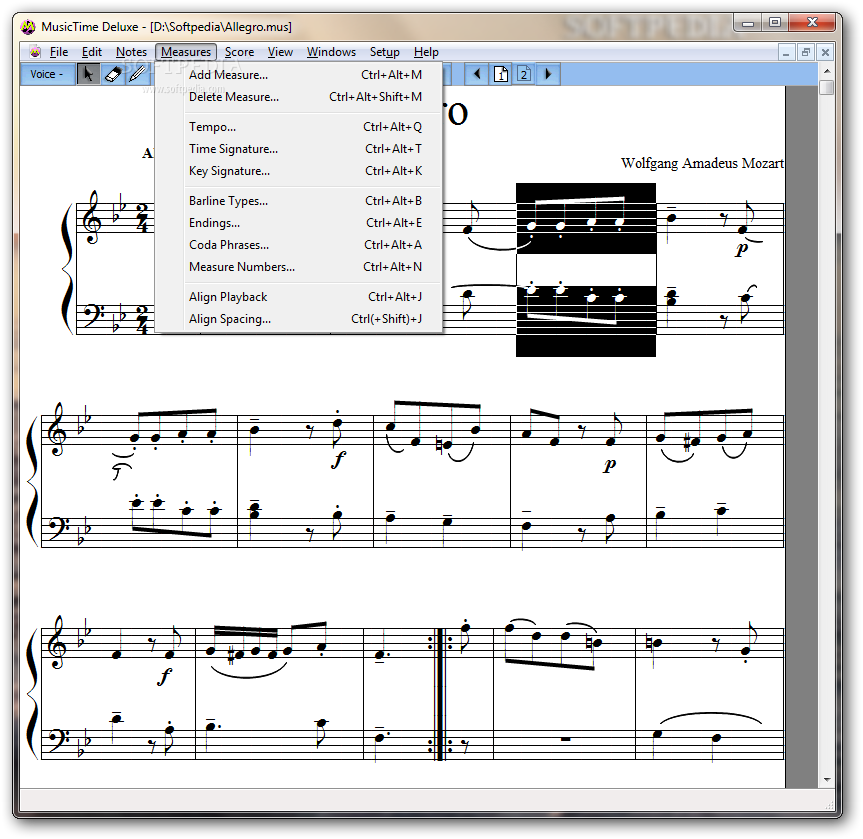Jump to page 2 icon
This screenshot has width=863, height=839.
(x=524, y=74)
